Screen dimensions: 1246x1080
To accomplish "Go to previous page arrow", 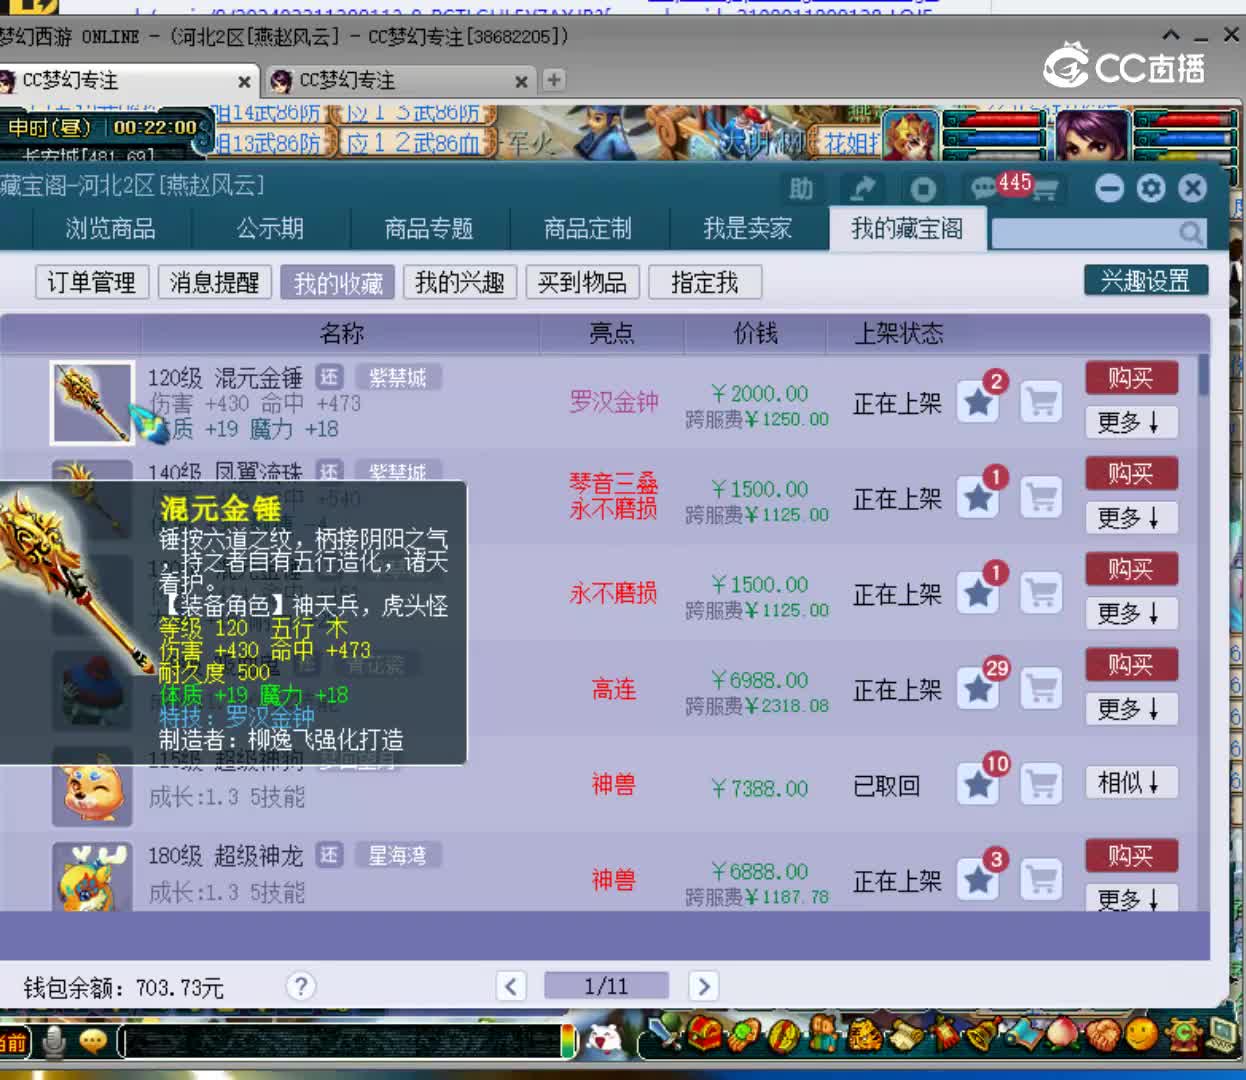I will coord(511,986).
